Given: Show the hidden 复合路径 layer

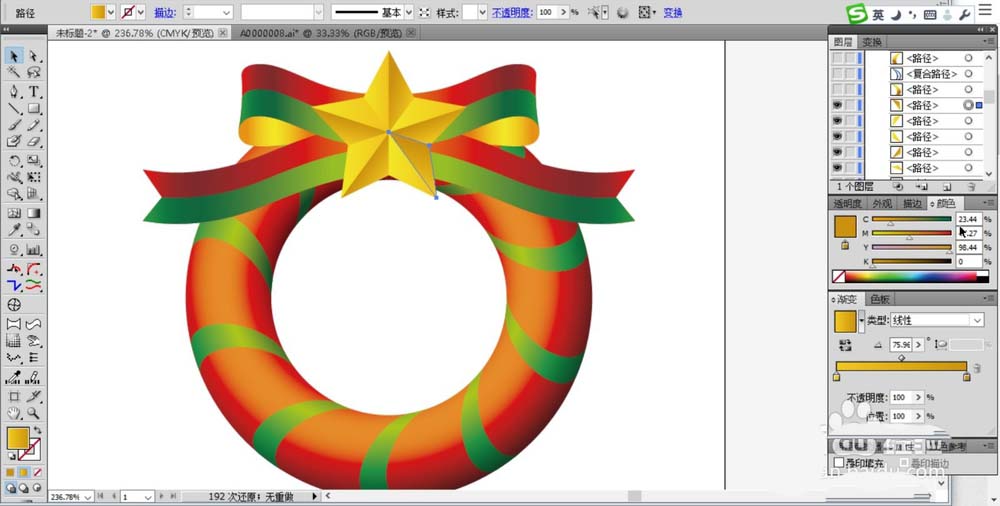Looking at the screenshot, I should (837, 74).
